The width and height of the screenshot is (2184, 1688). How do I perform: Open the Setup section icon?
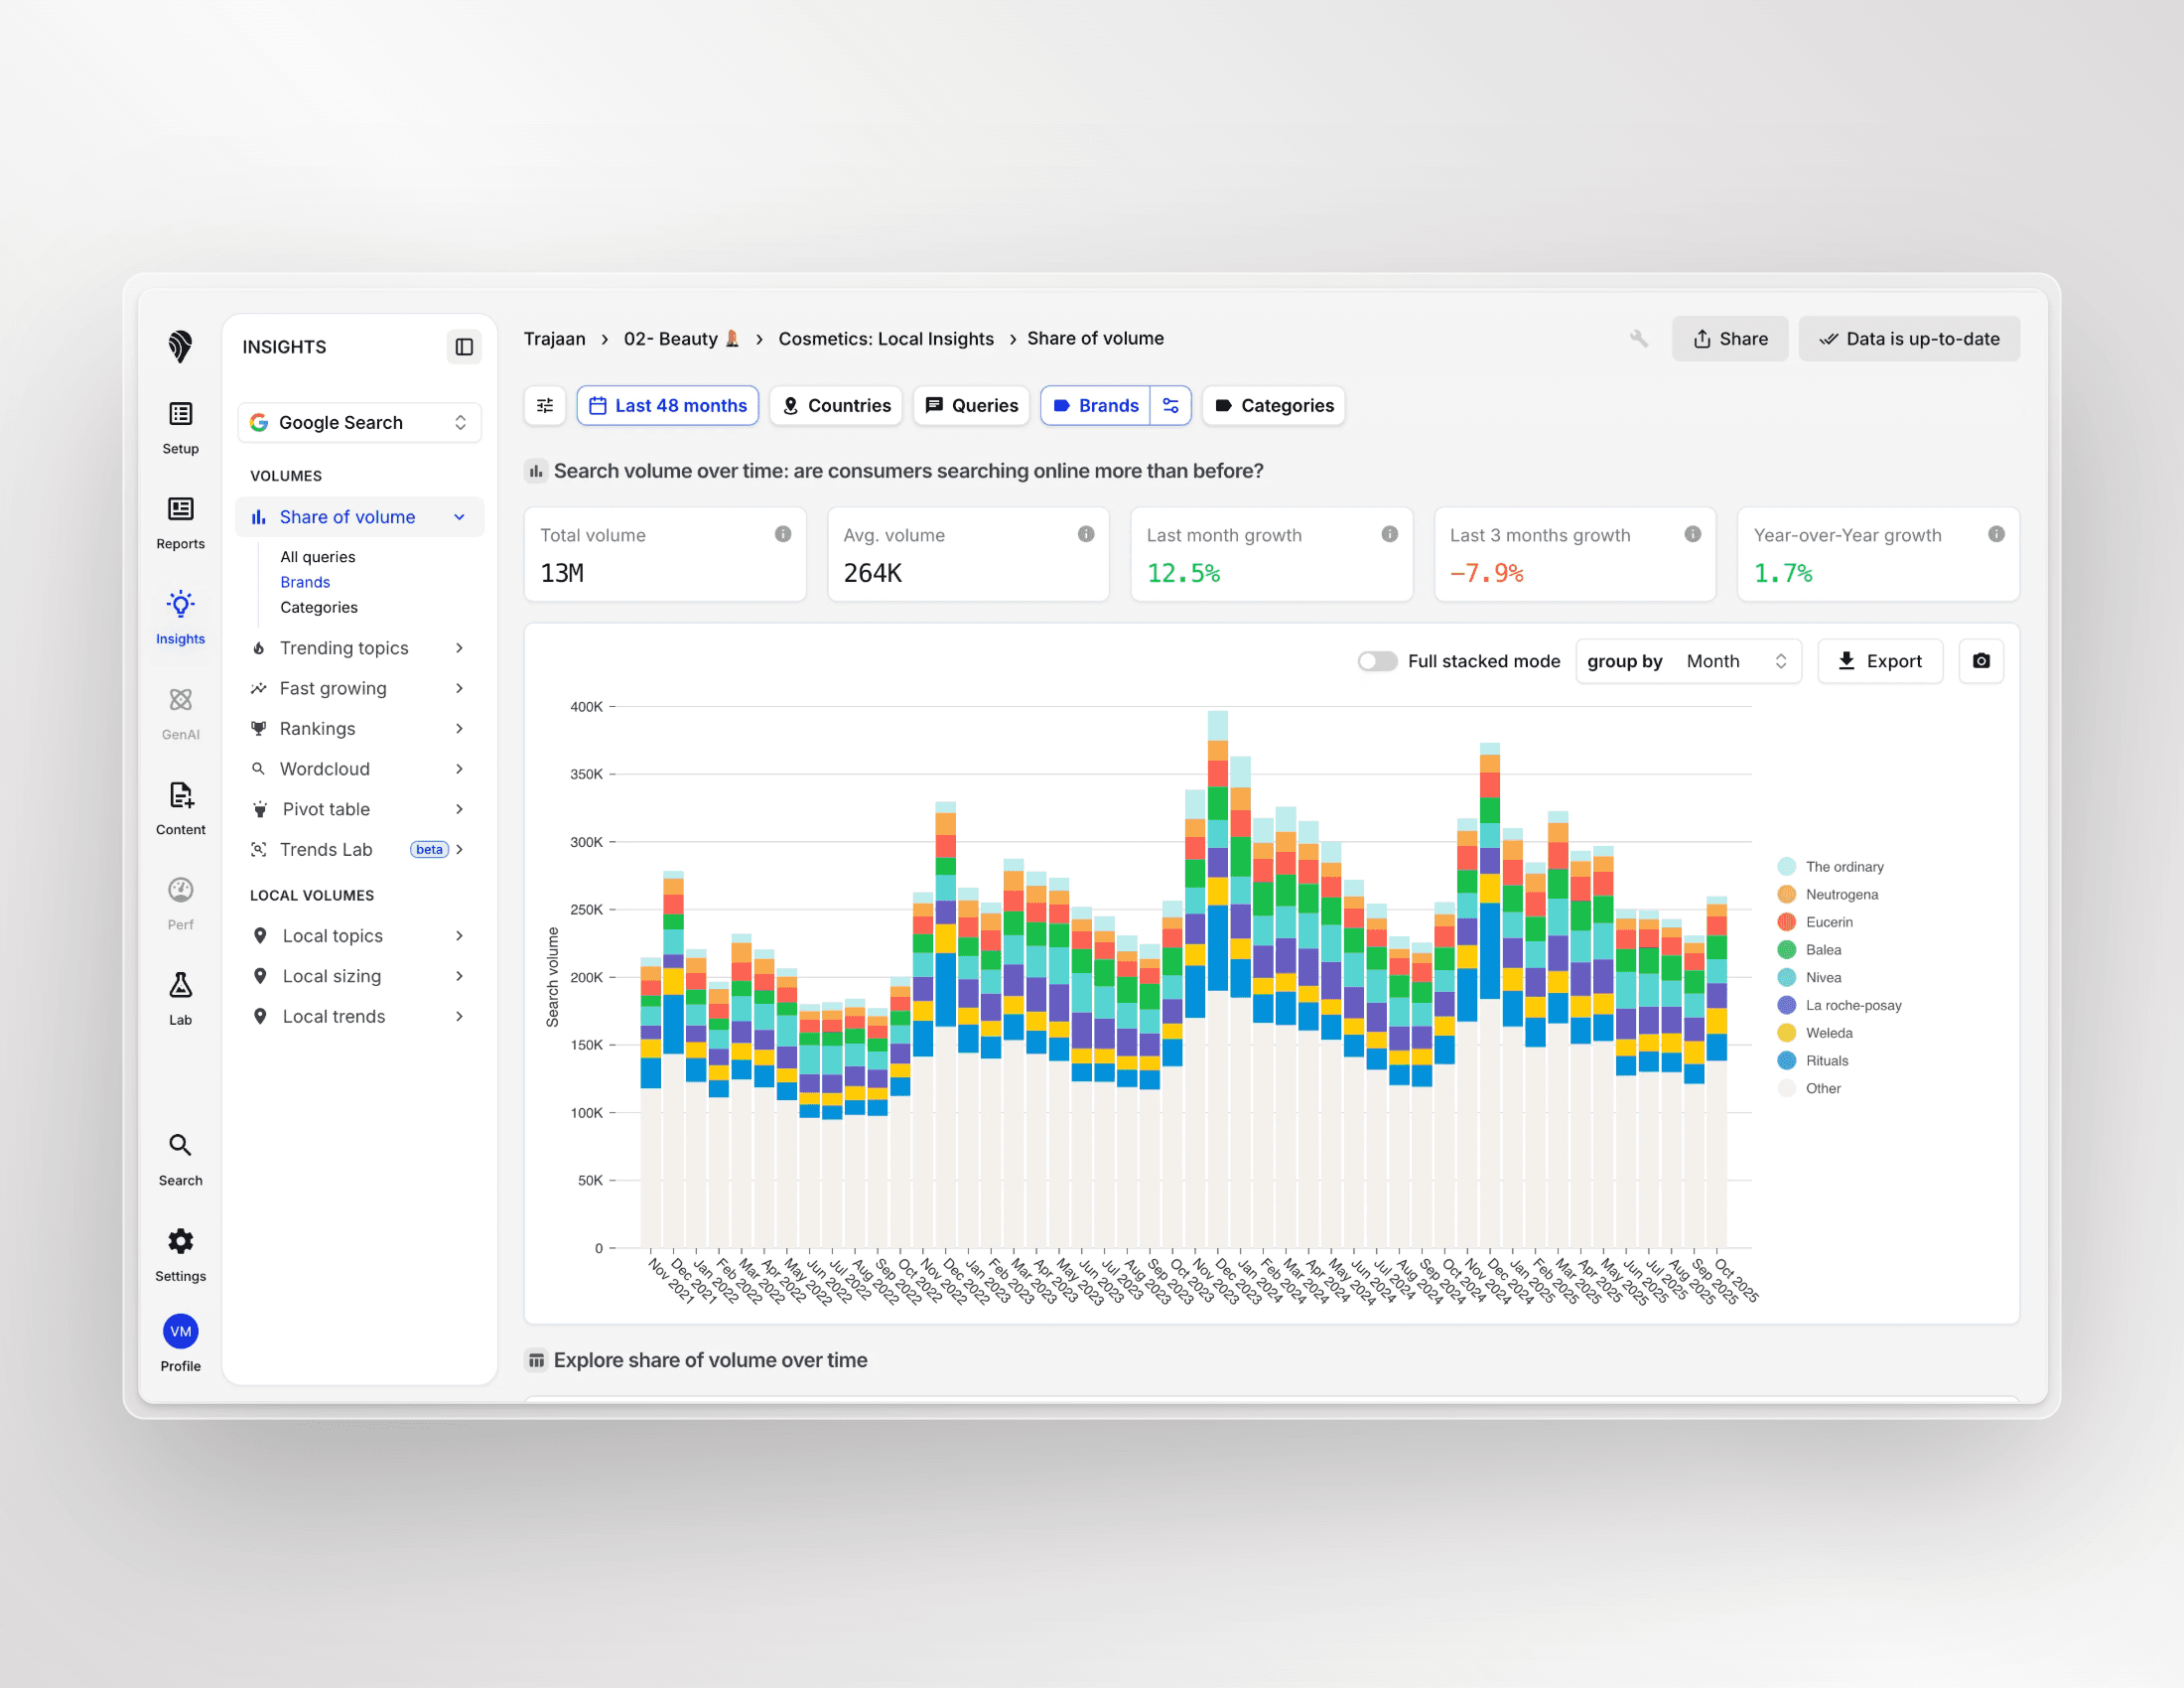[180, 415]
